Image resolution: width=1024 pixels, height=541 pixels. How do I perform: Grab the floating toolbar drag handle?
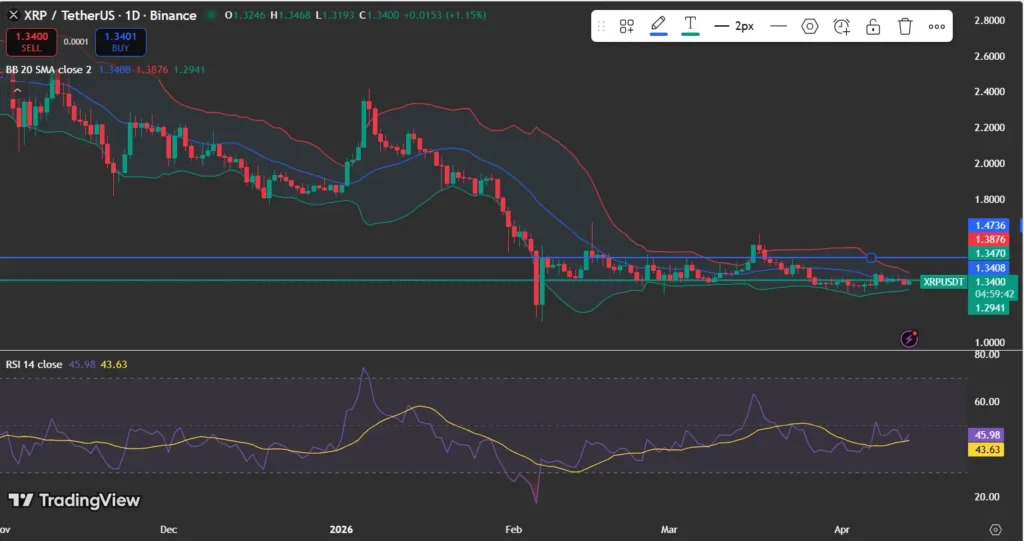click(x=601, y=26)
